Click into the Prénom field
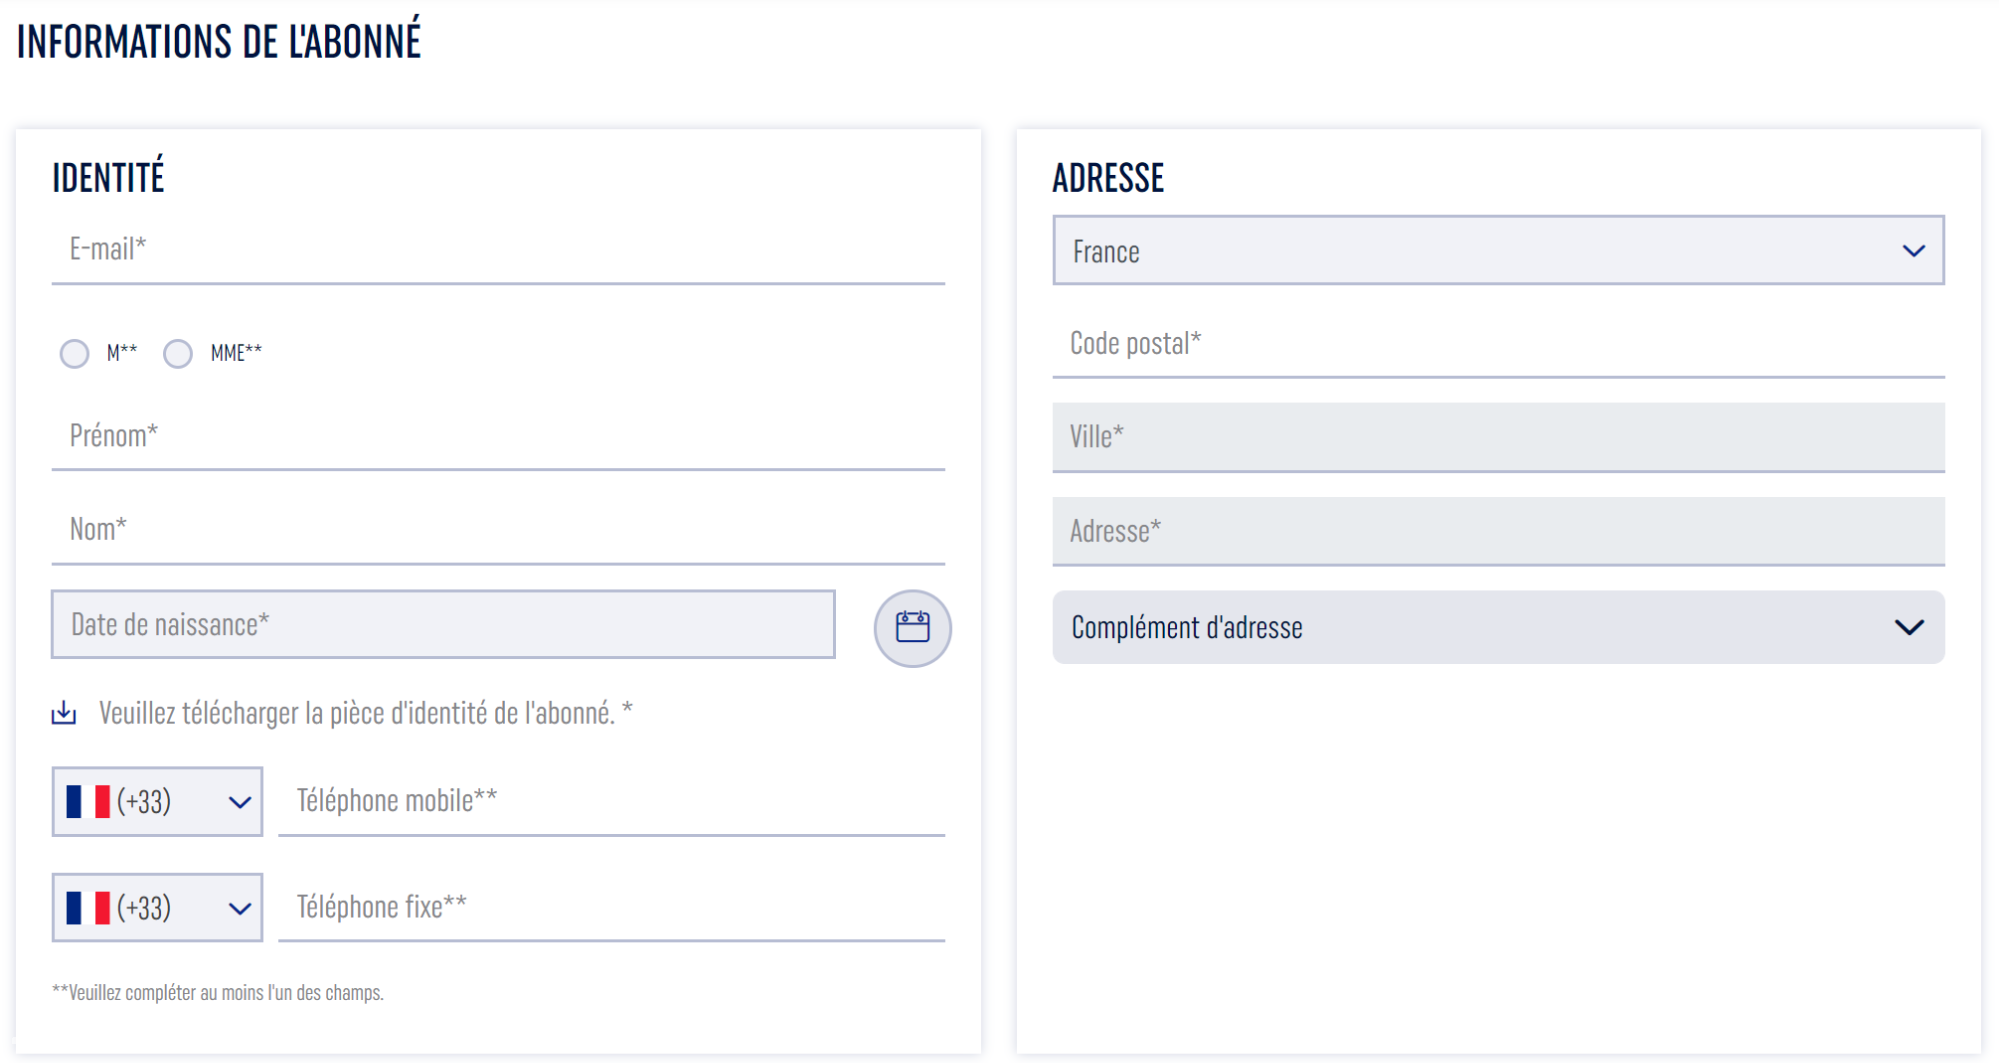Viewport: 1999px width, 1063px height. click(x=498, y=436)
